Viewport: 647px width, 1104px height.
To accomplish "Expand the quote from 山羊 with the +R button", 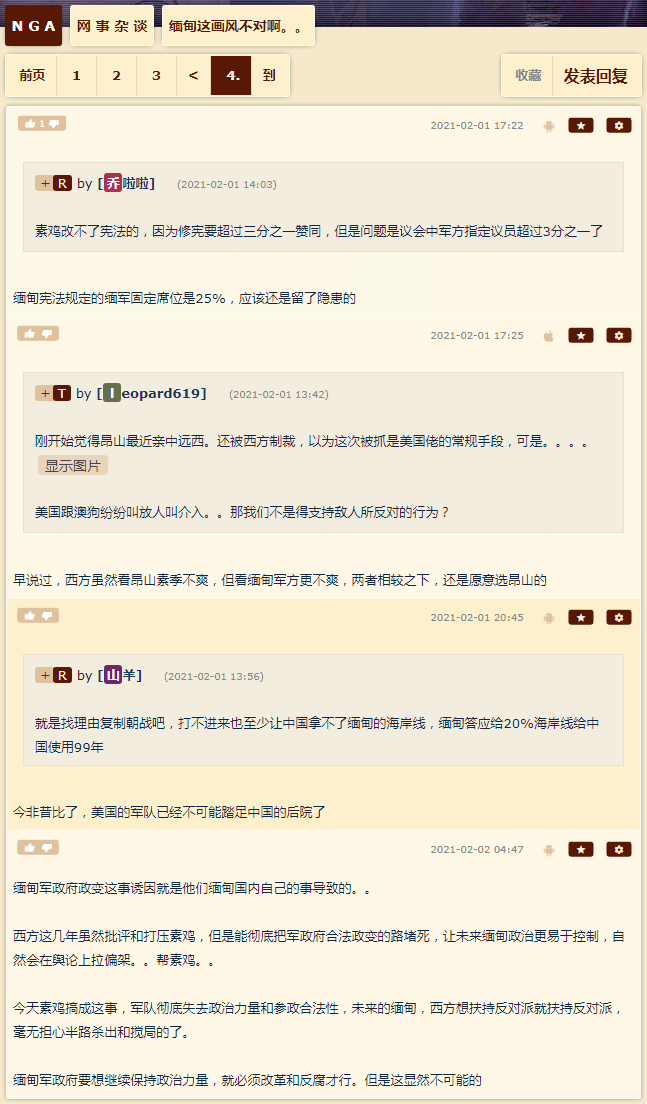I will pos(54,675).
